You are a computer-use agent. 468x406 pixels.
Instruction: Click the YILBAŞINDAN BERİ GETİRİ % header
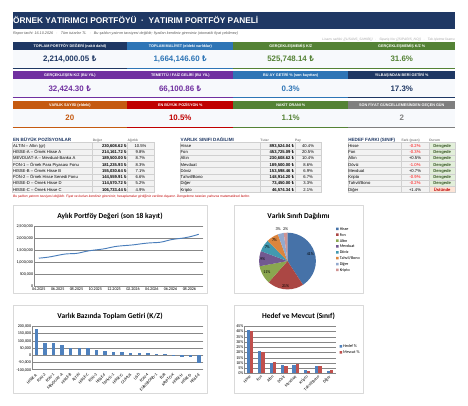coord(401,75)
